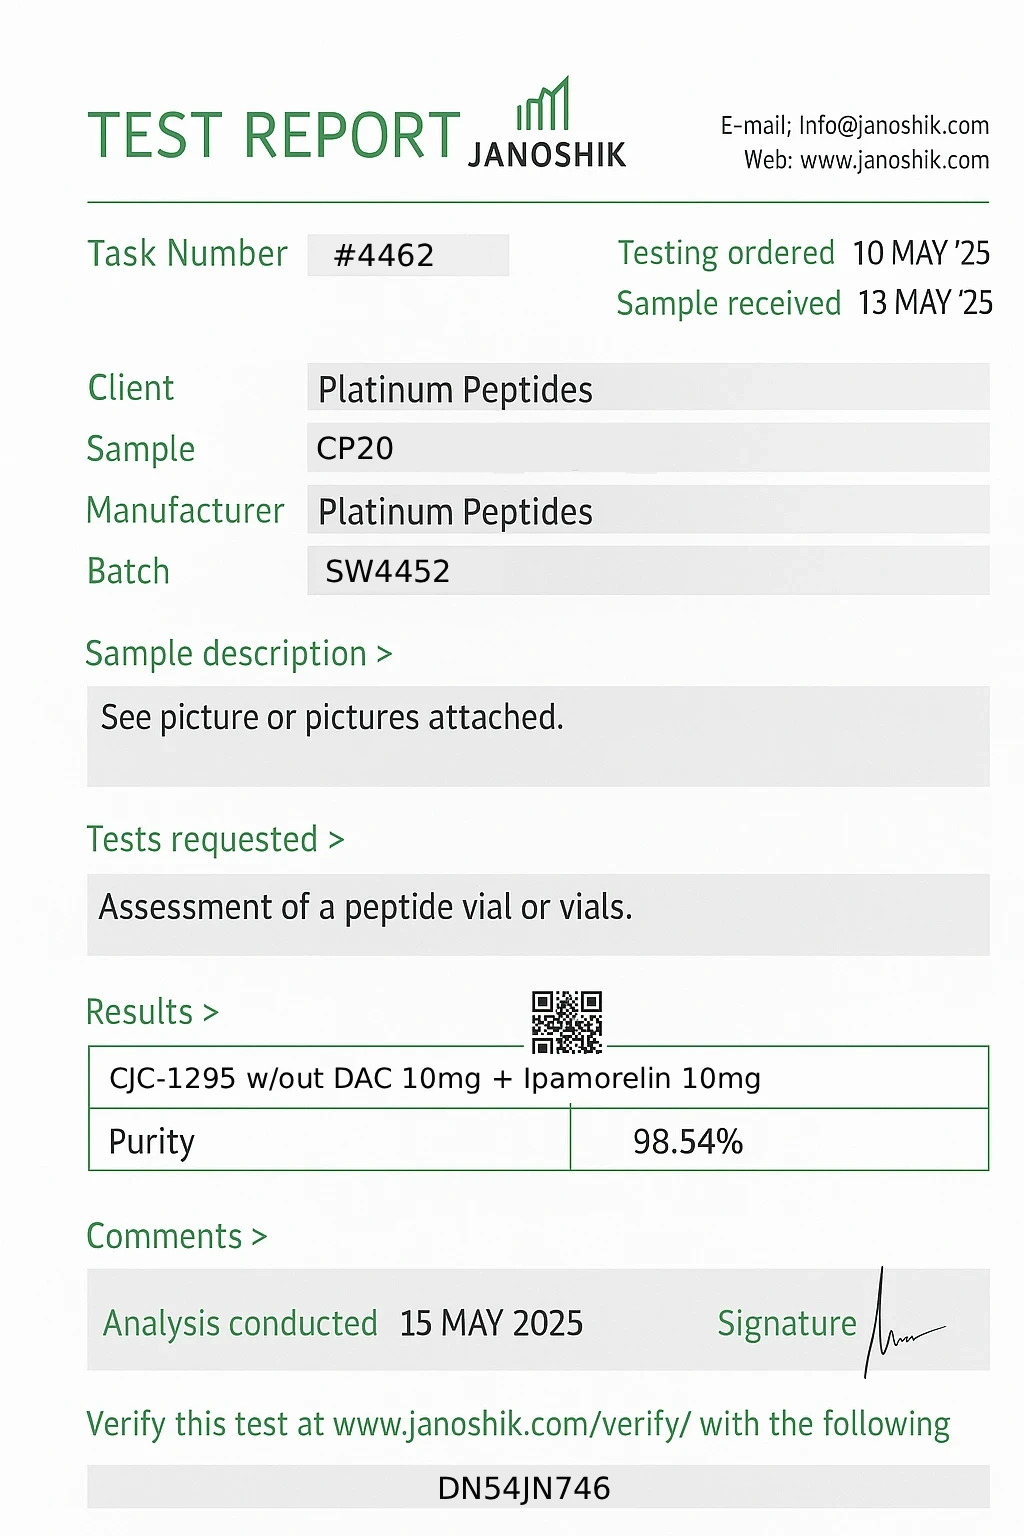Click the Client field with Platinum Peptides

pyautogui.click(x=647, y=389)
